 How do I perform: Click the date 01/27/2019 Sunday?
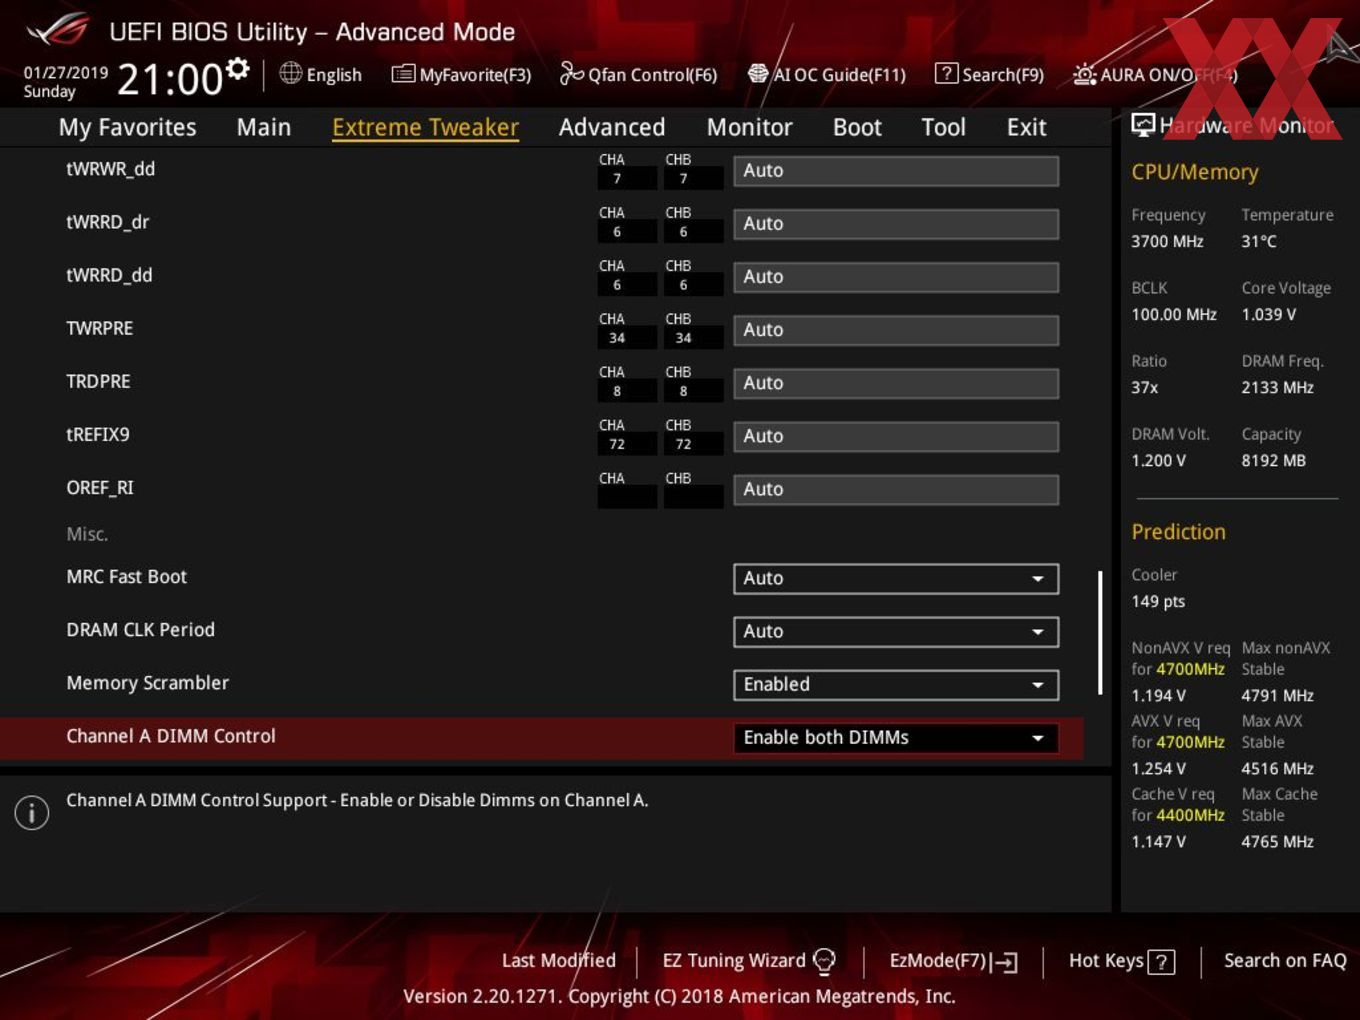click(x=65, y=82)
